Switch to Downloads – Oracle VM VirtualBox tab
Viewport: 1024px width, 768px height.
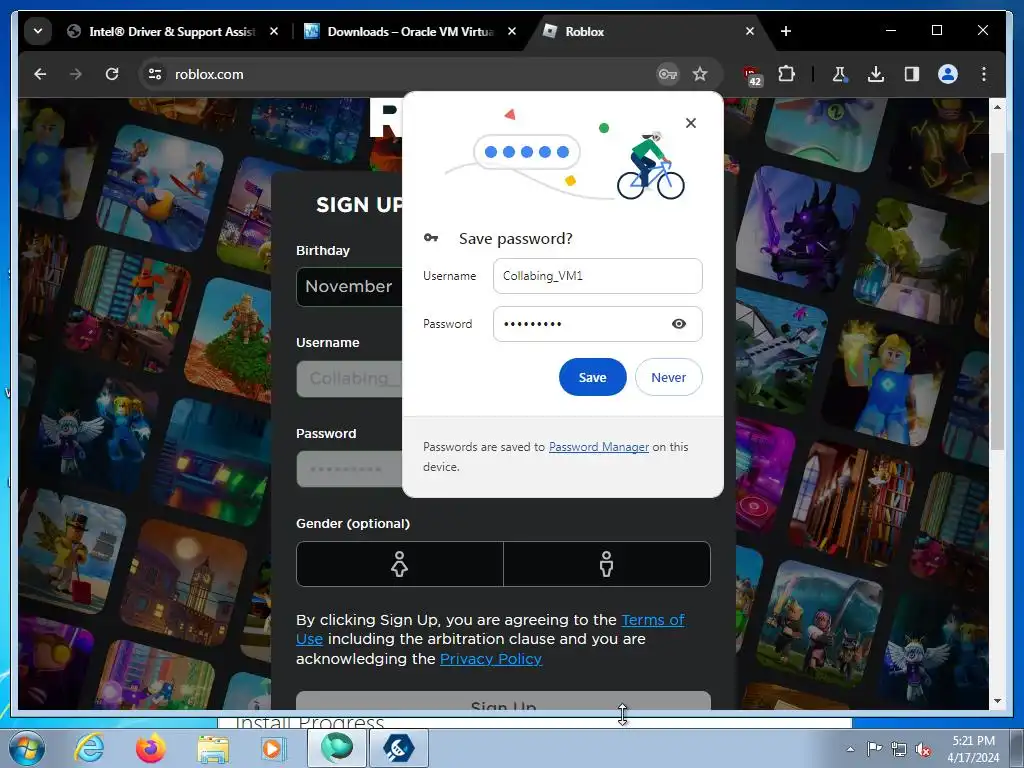tap(411, 31)
